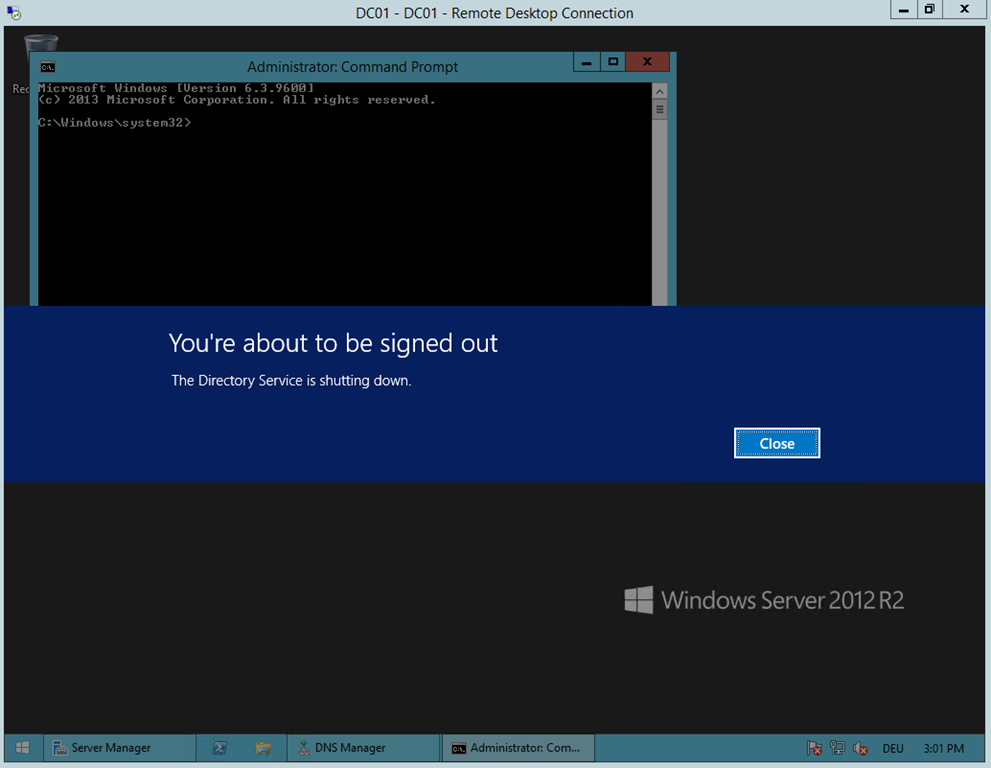Click the Command Prompt scroll up arrow
Screen dimensions: 991x768
click(659, 92)
